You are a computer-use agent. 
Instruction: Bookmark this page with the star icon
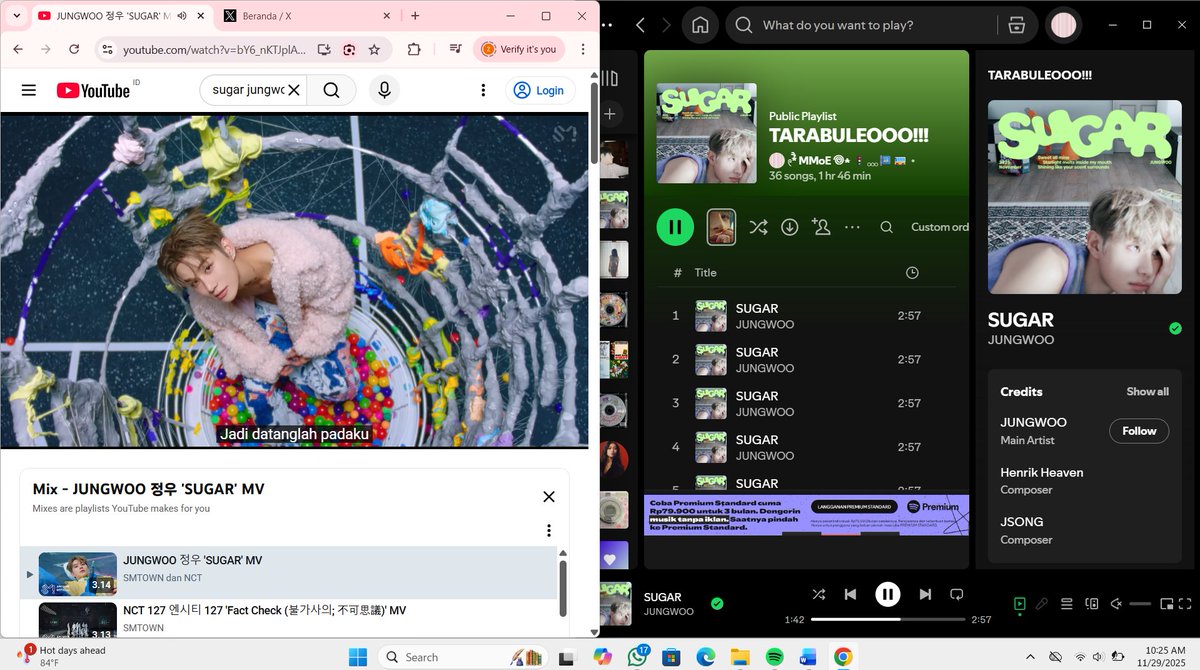[374, 49]
